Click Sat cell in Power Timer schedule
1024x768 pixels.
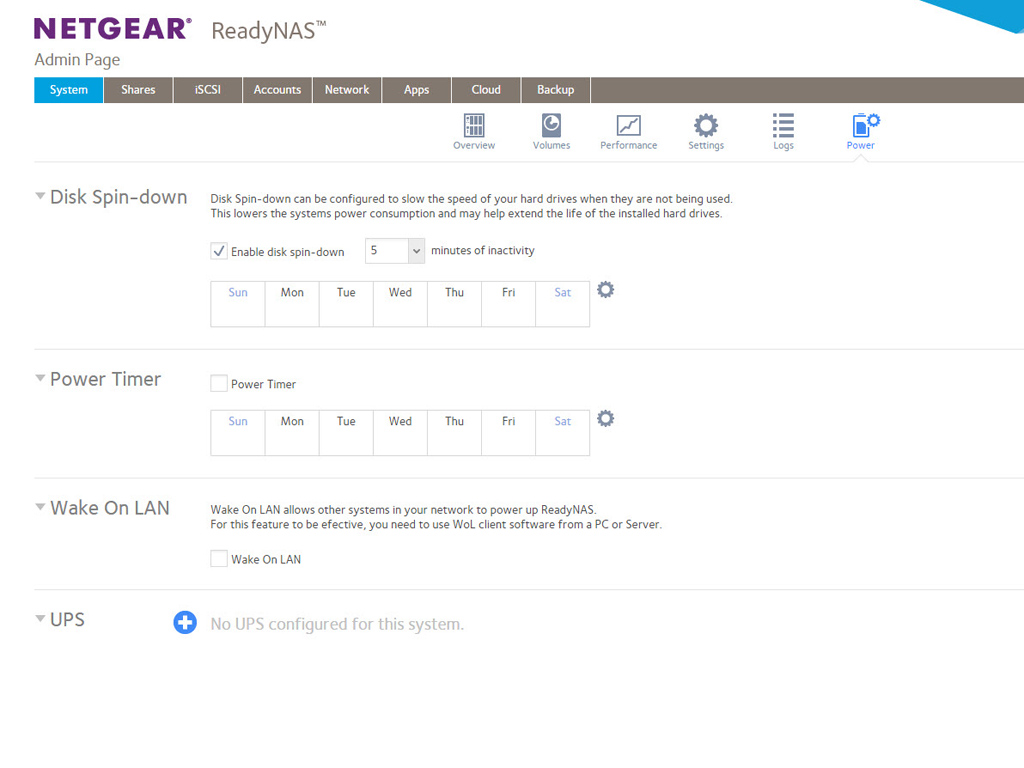click(x=562, y=432)
